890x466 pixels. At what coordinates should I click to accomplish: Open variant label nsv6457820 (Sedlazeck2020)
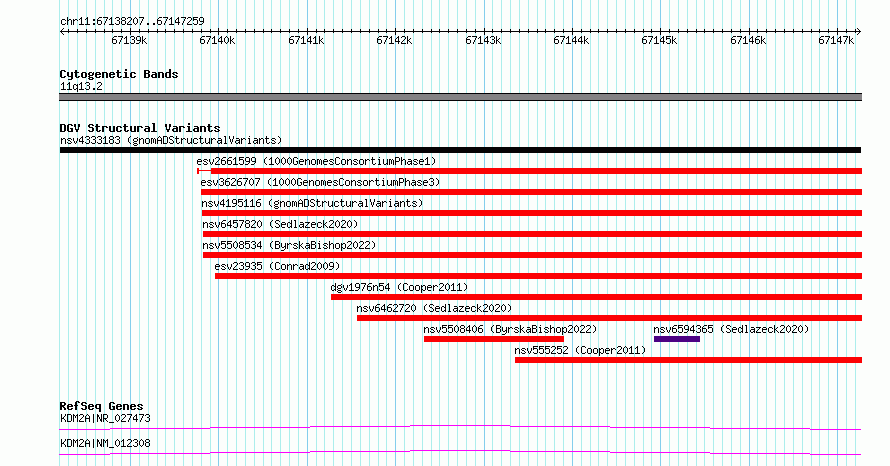pyautogui.click(x=280, y=225)
